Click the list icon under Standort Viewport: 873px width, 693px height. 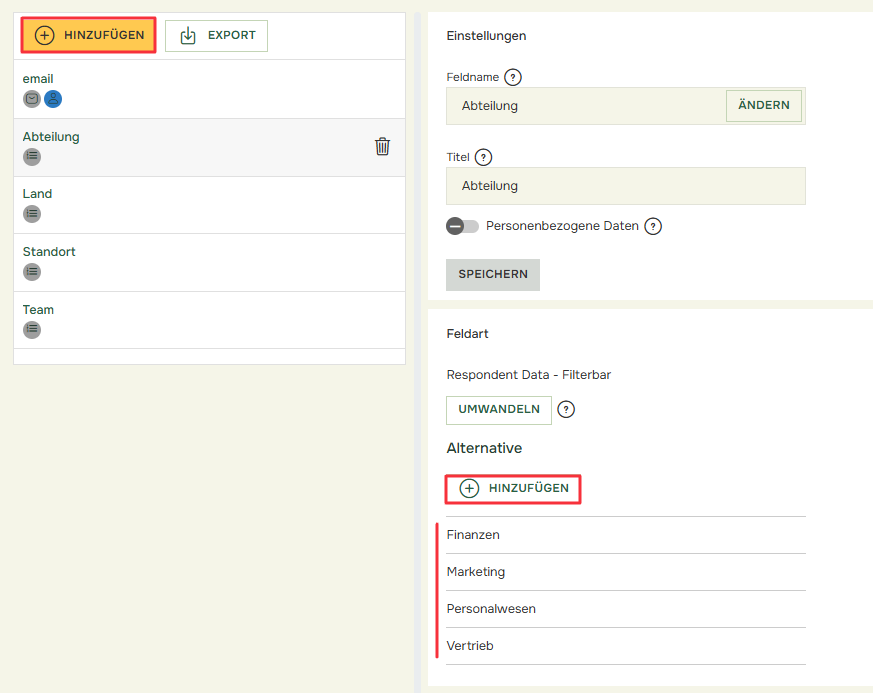tap(32, 272)
